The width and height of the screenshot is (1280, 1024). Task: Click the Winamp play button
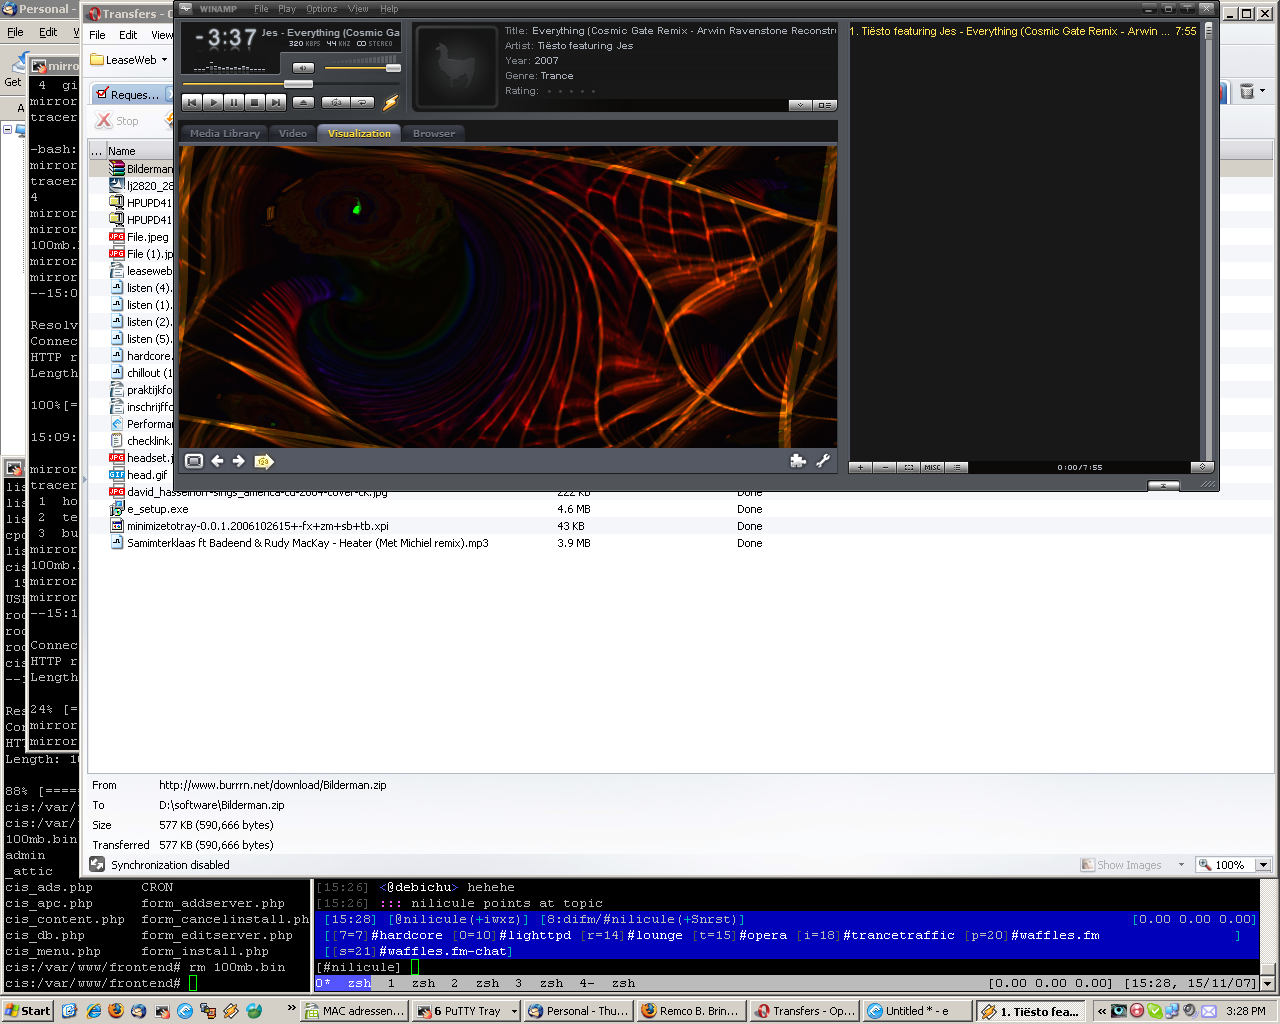213,102
